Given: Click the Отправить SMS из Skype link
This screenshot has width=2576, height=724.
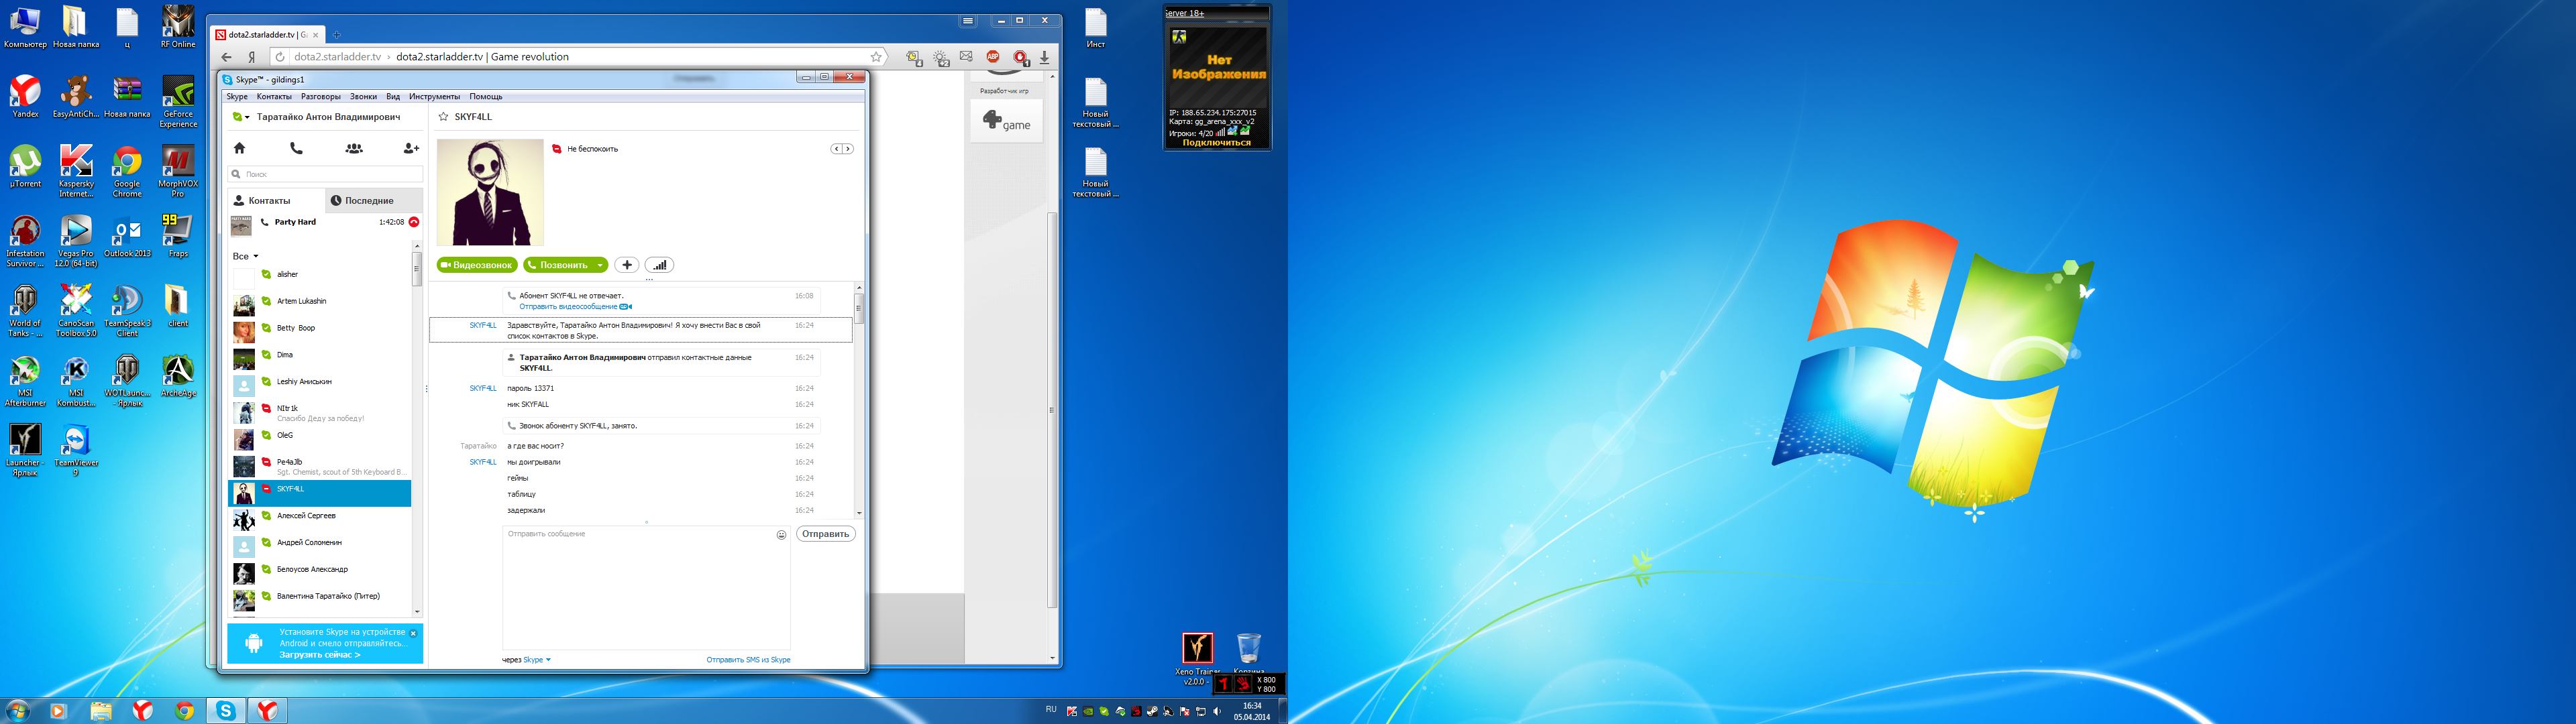Looking at the screenshot, I should click(x=748, y=660).
